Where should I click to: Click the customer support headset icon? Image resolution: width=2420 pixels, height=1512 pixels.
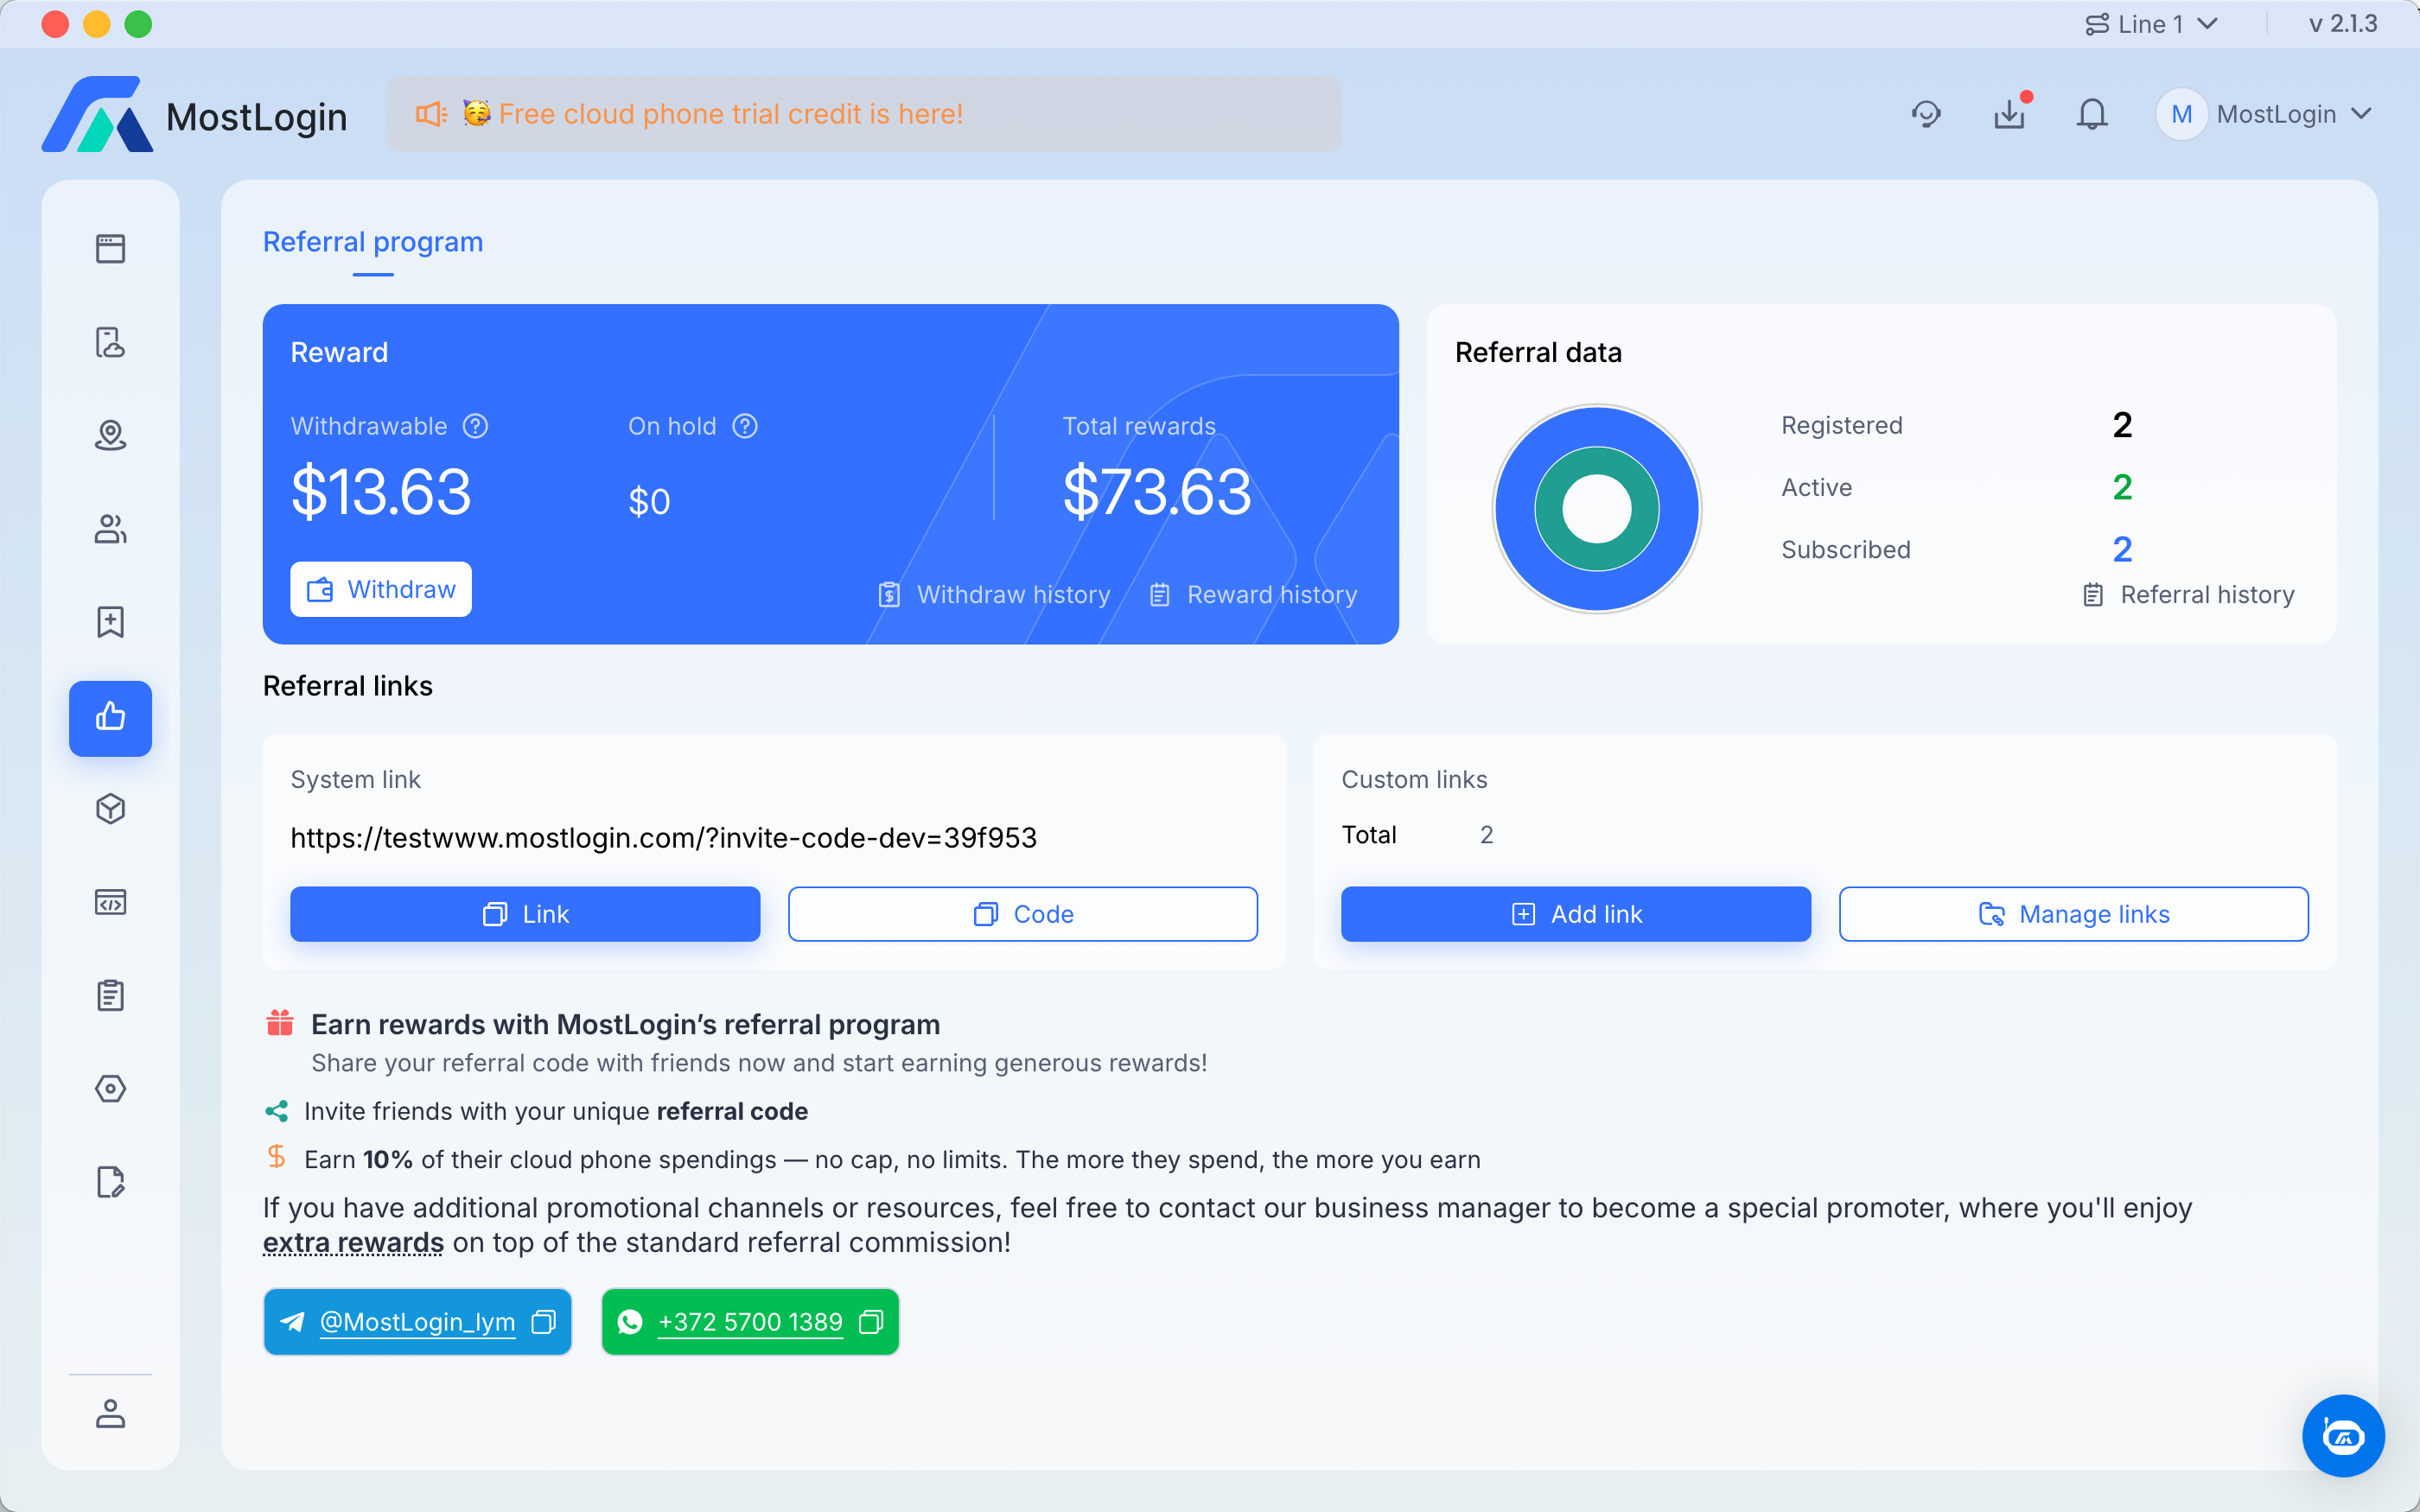tap(1926, 114)
